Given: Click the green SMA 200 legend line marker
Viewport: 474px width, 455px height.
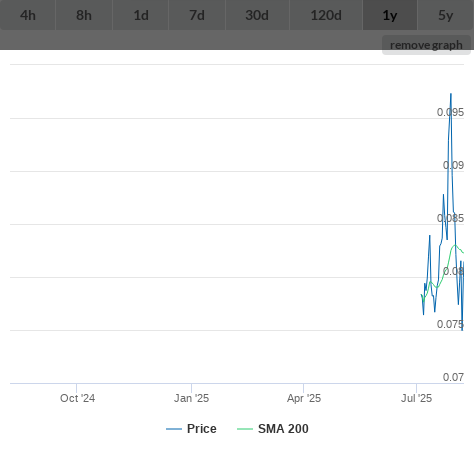Looking at the screenshot, I should [245, 429].
